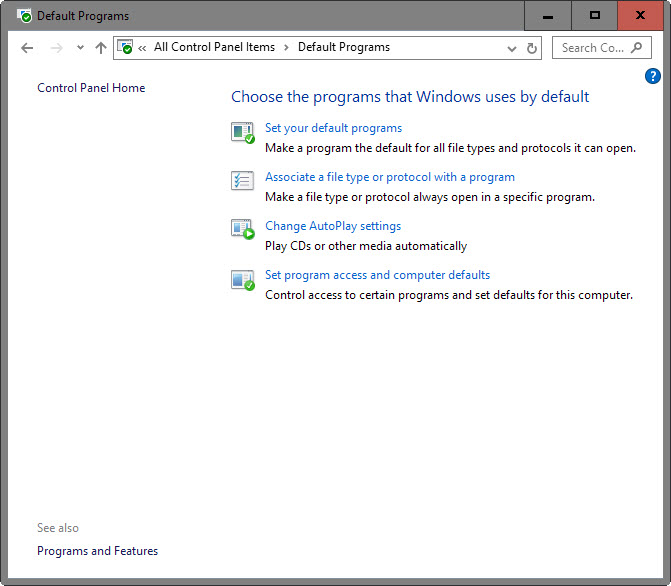The image size is (671, 586).
Task: Click All Control Panel Items breadcrumb
Action: click(214, 47)
